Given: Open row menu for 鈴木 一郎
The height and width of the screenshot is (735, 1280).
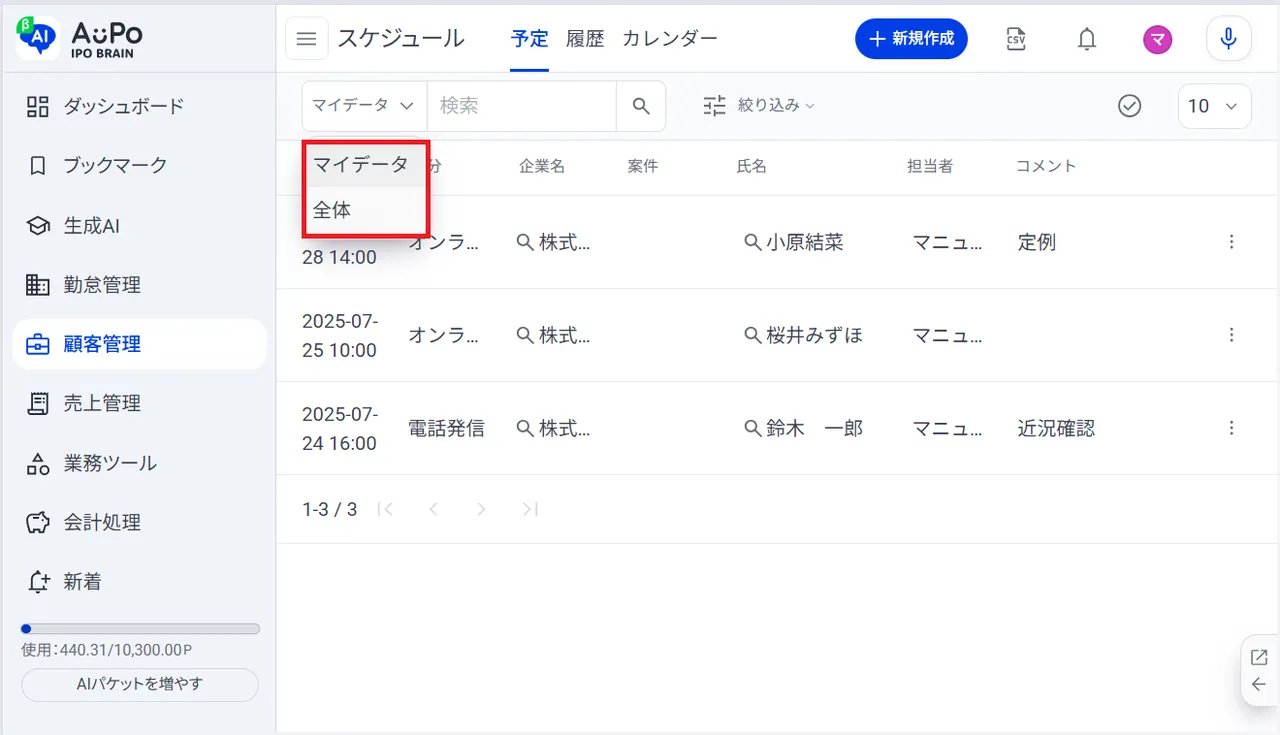Looking at the screenshot, I should pyautogui.click(x=1231, y=428).
